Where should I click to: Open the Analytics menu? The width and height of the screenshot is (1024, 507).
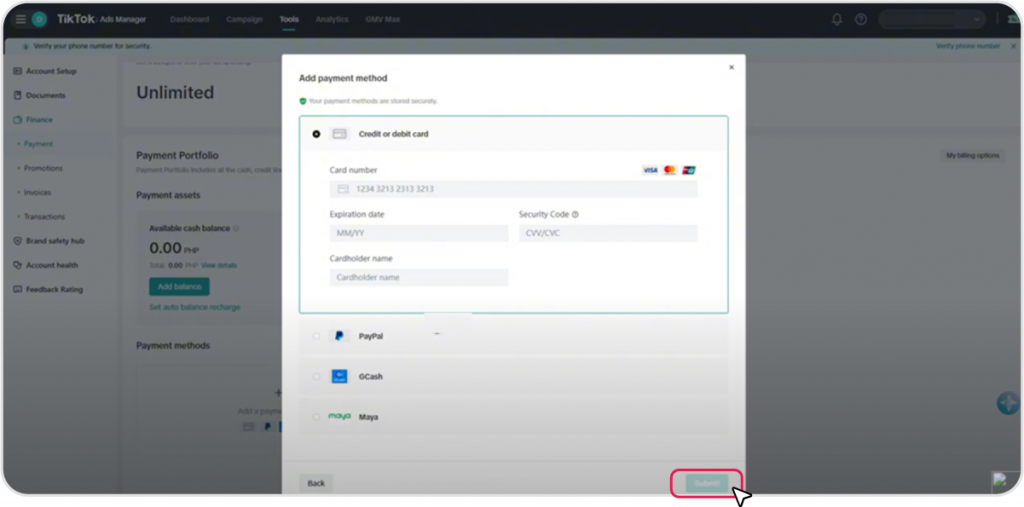pos(332,19)
